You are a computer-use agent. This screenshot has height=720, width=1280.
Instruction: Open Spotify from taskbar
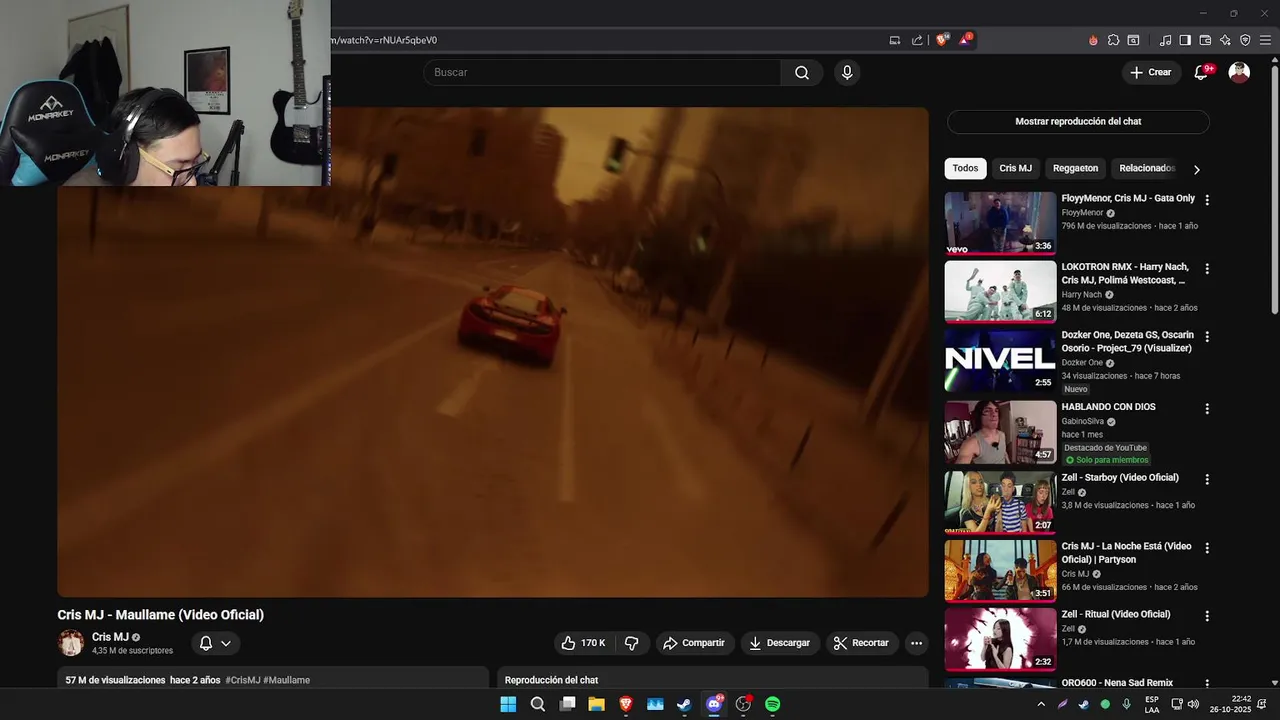pos(772,704)
